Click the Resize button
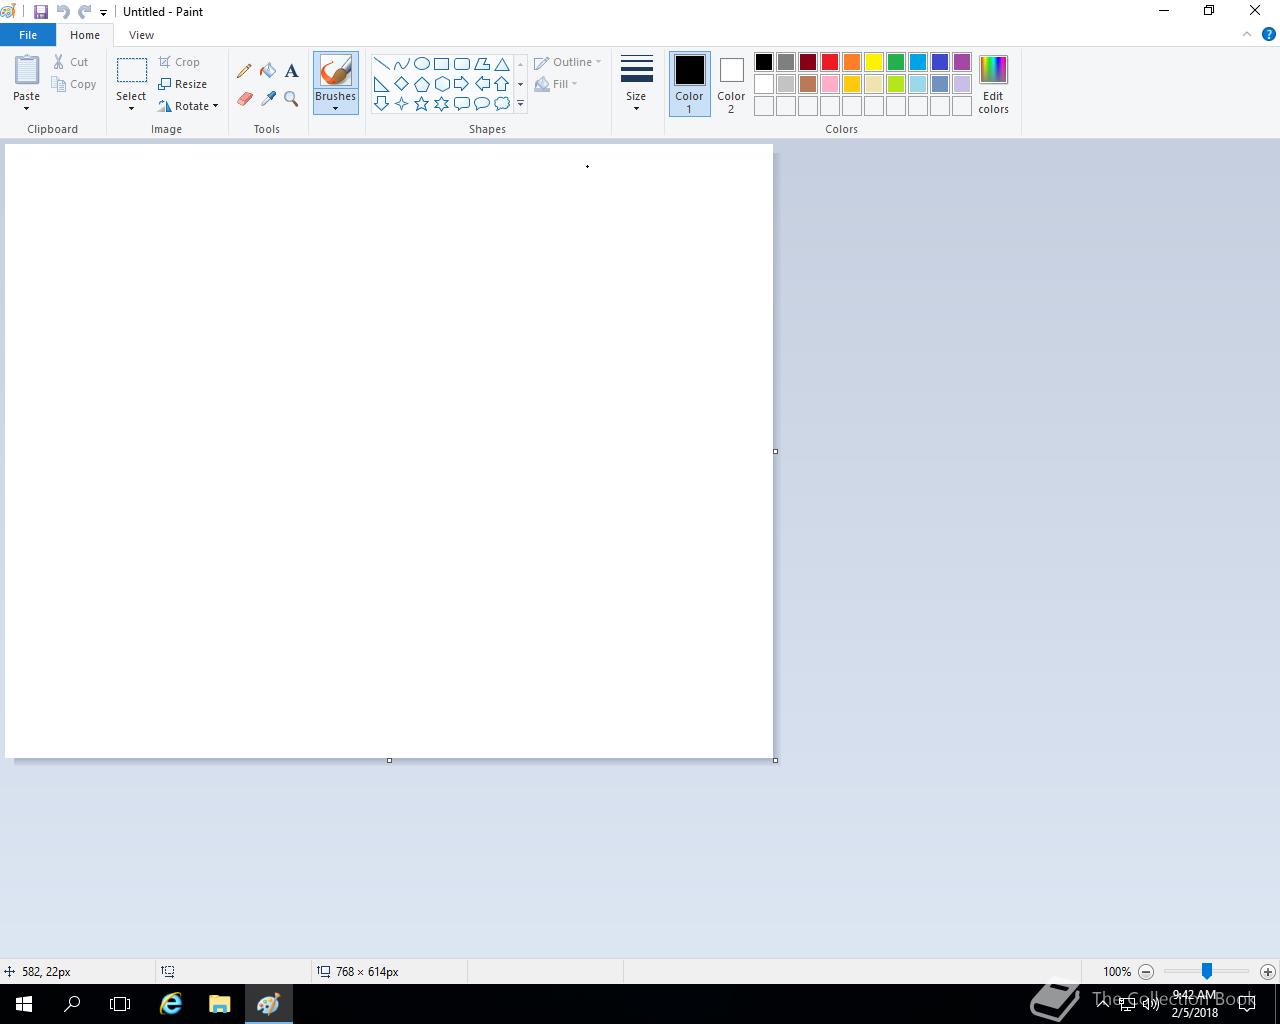1280x1024 pixels. coord(182,84)
